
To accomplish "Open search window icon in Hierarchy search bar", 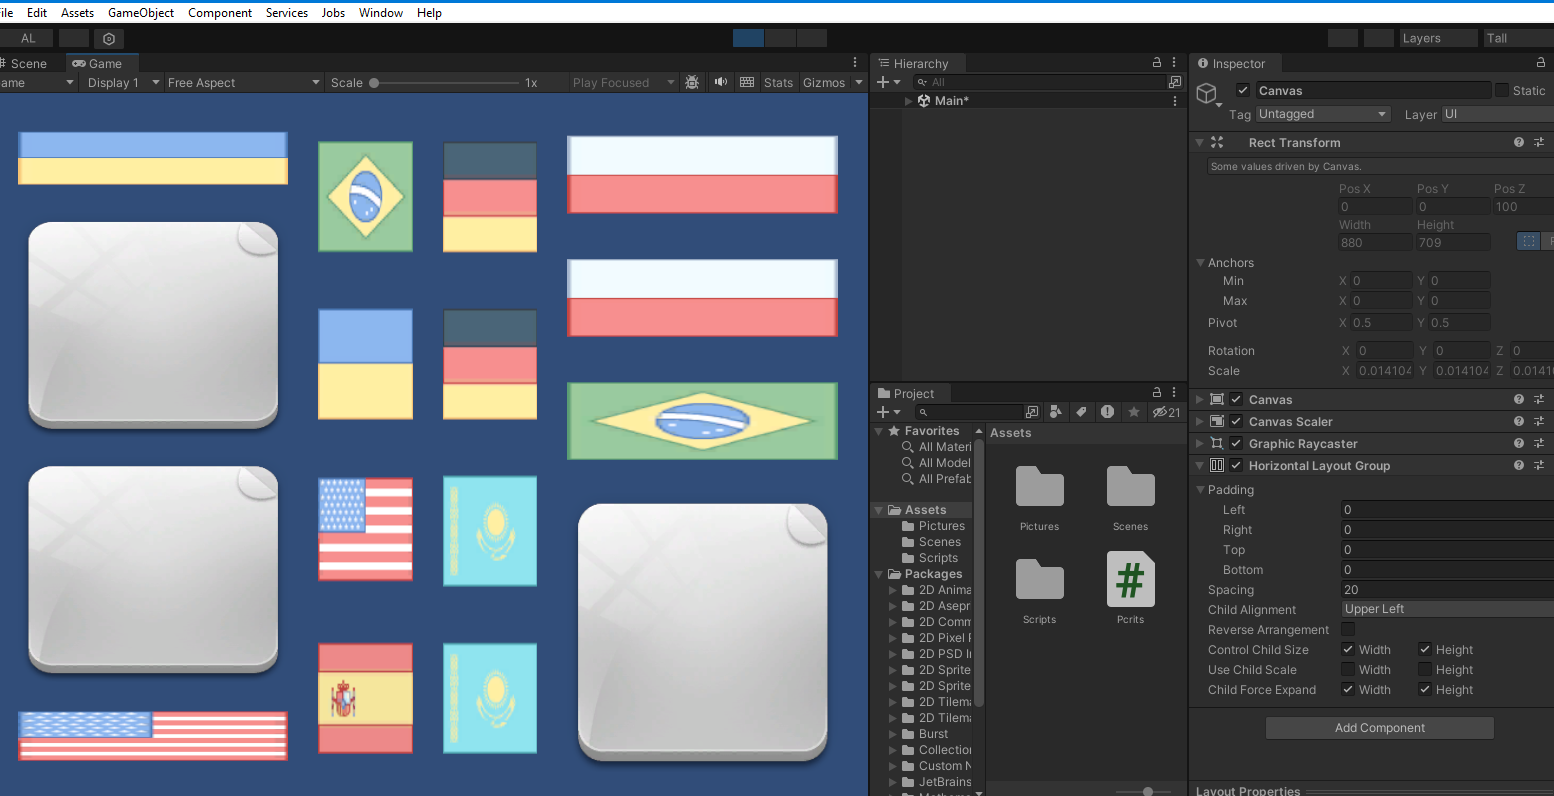I will tap(1175, 82).
